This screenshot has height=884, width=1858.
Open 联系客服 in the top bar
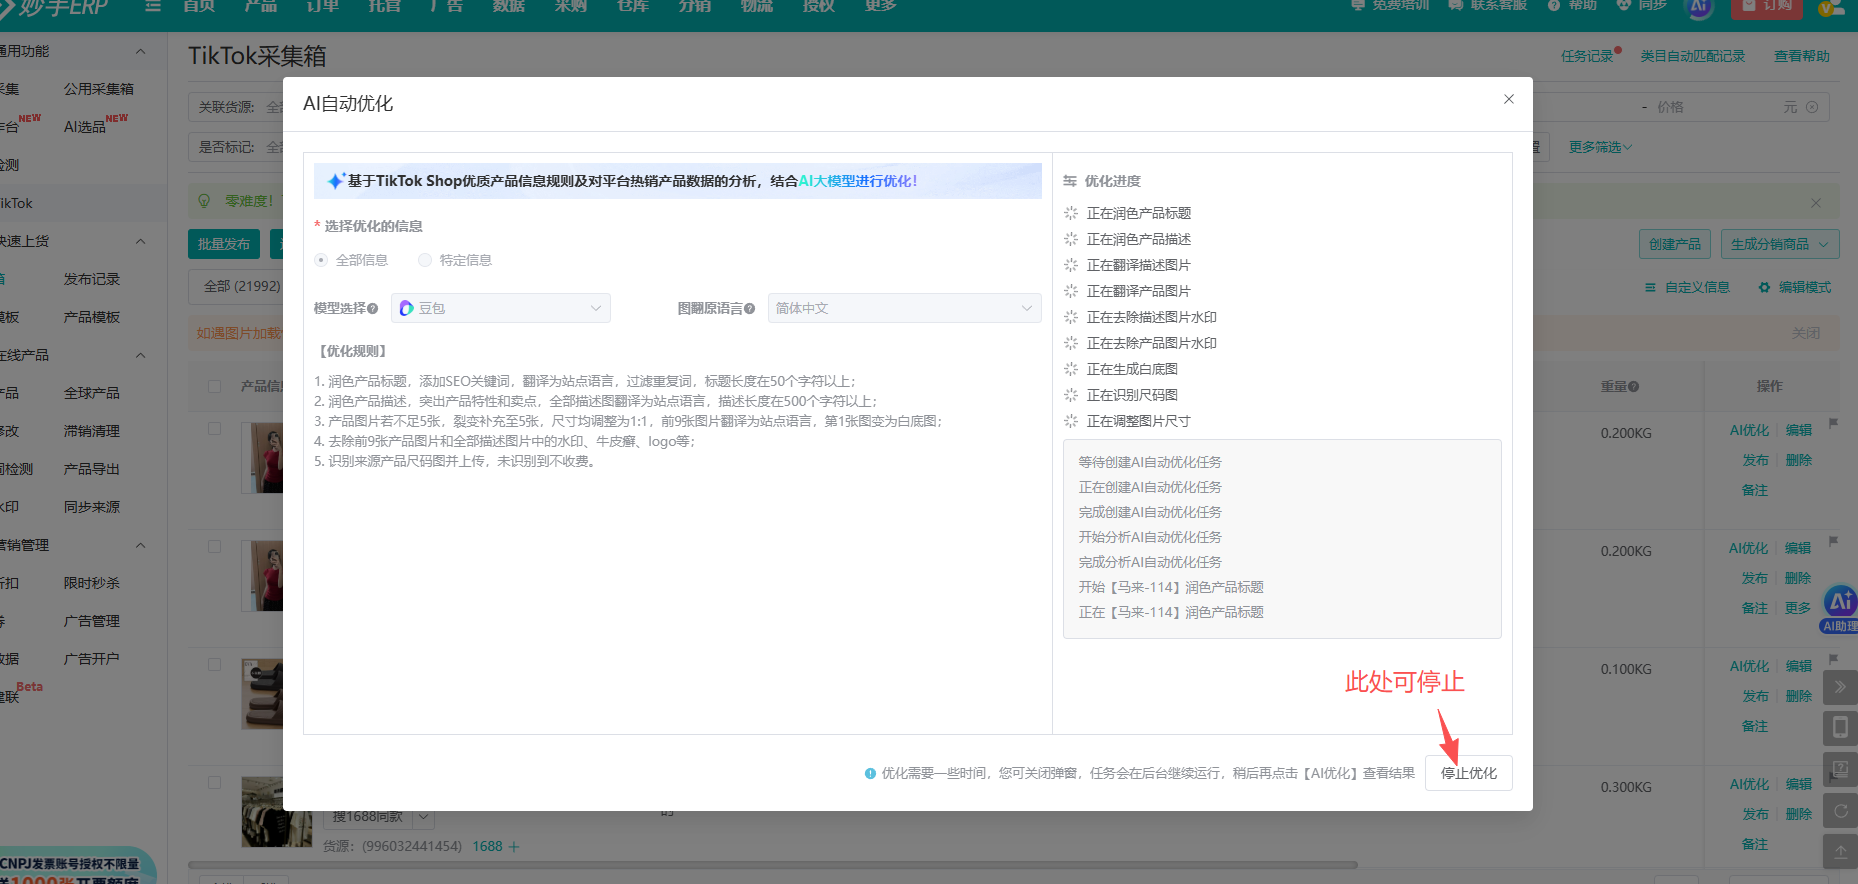1487,5
